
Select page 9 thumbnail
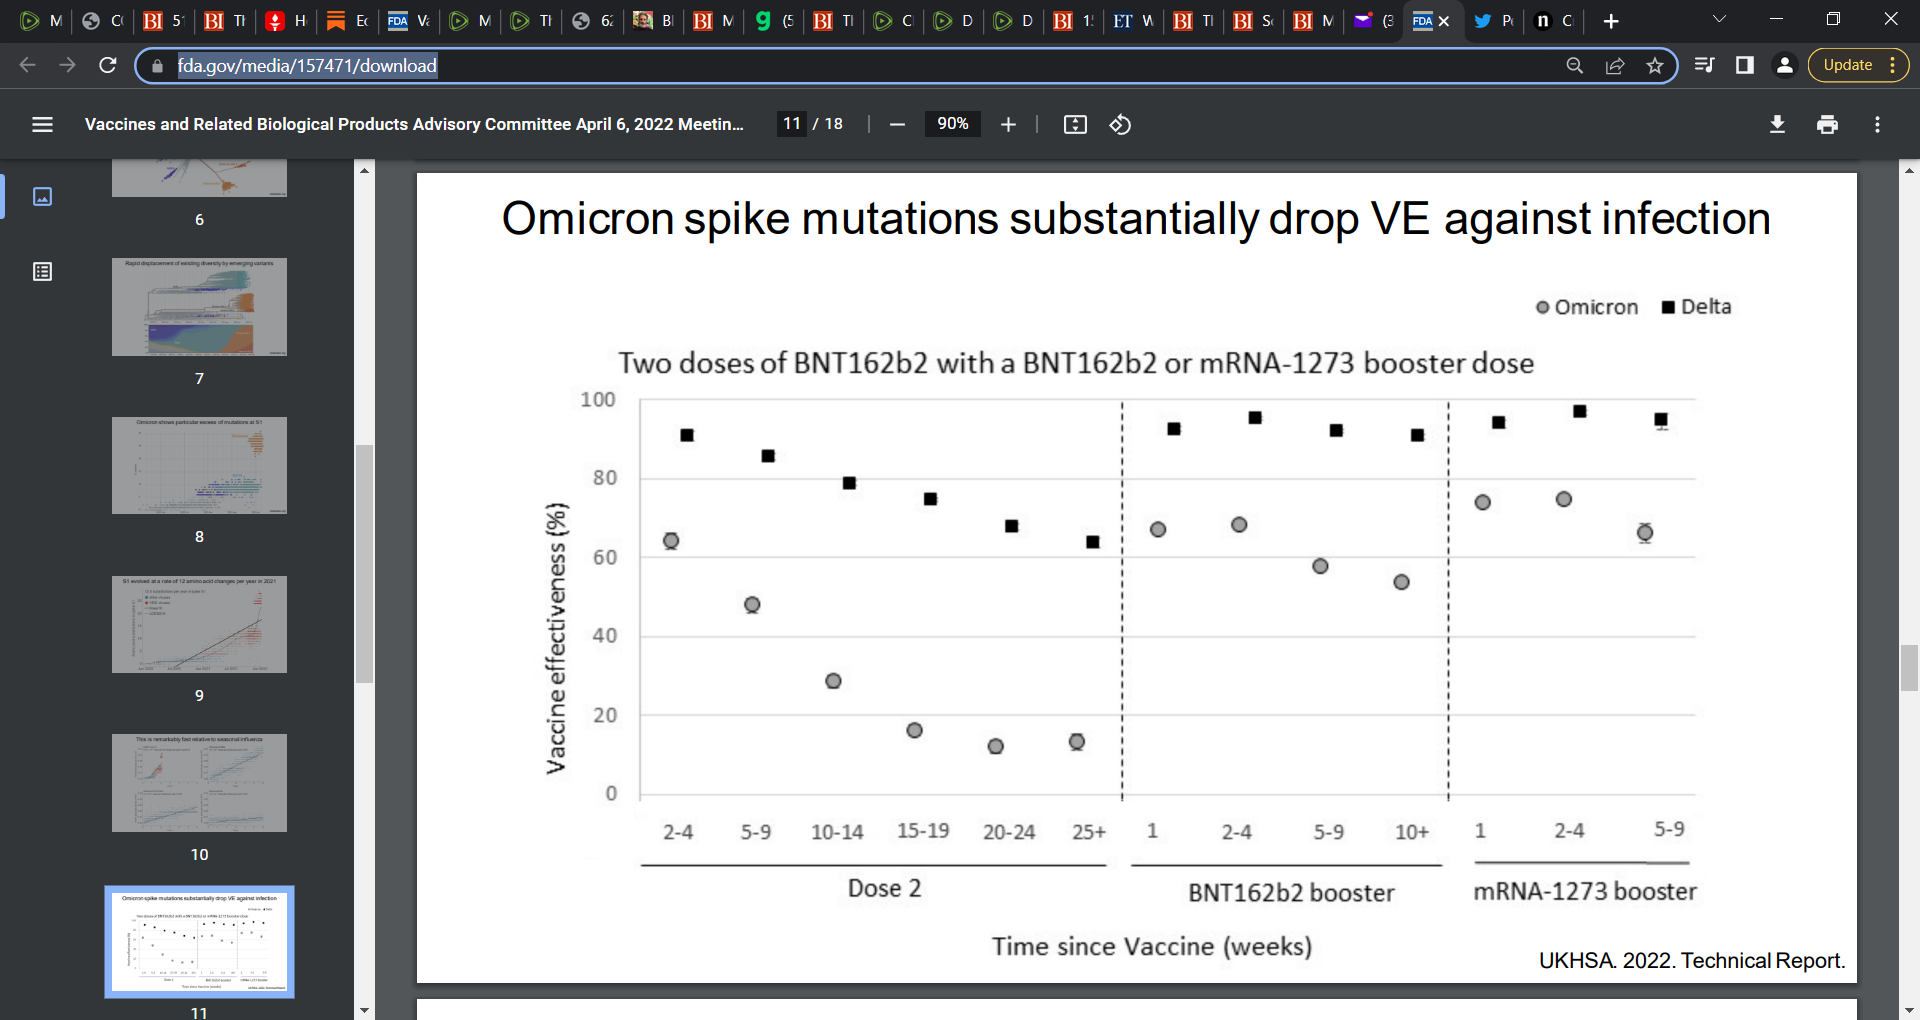(x=199, y=624)
